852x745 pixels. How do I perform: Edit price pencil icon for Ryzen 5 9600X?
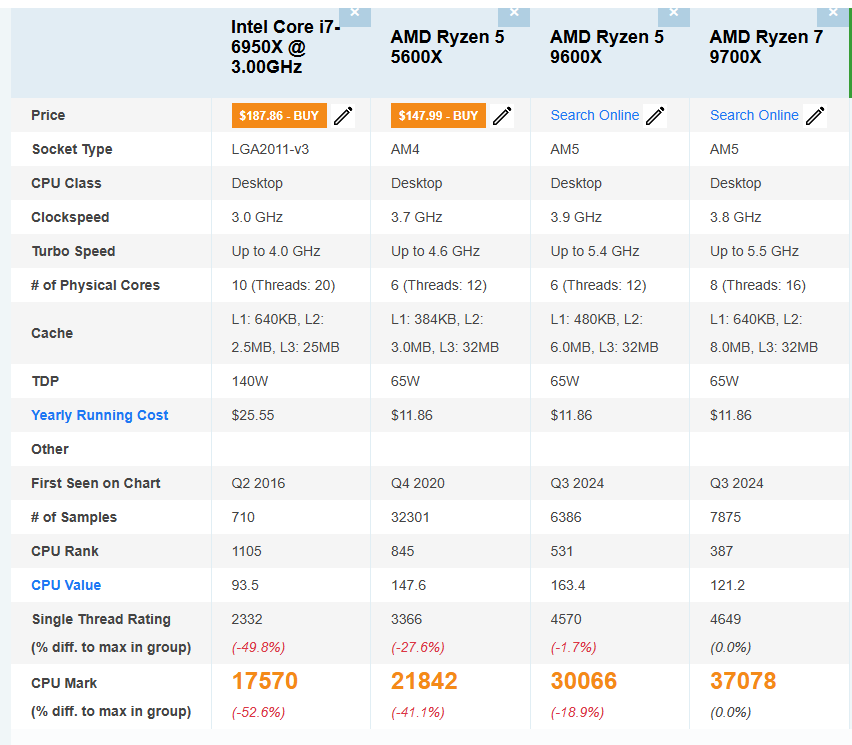pyautogui.click(x=655, y=116)
